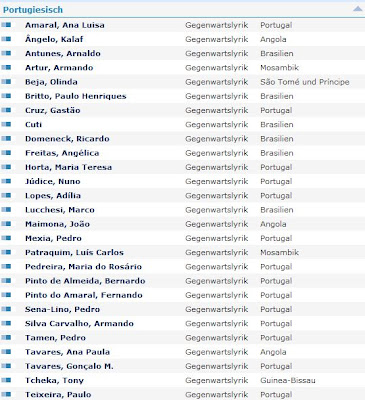Select Tavares, Gonçalo M. from the list
The height and width of the screenshot is (400, 365).
click(x=69, y=366)
